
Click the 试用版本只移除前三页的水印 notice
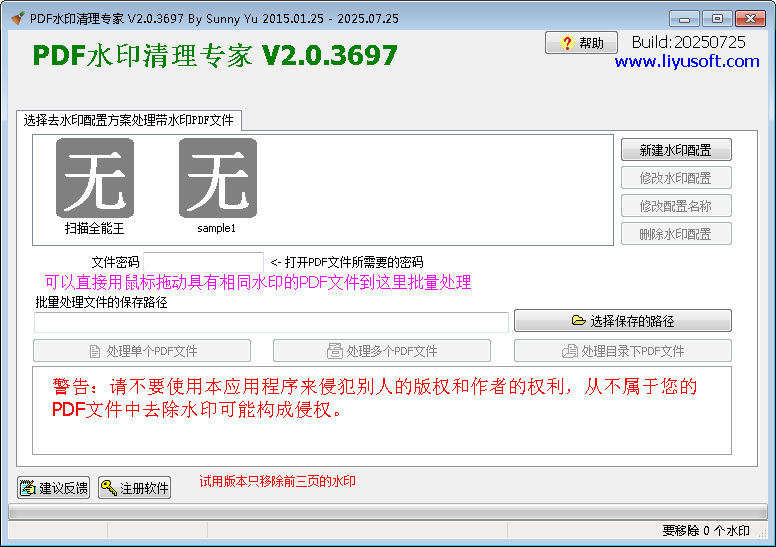(x=277, y=481)
